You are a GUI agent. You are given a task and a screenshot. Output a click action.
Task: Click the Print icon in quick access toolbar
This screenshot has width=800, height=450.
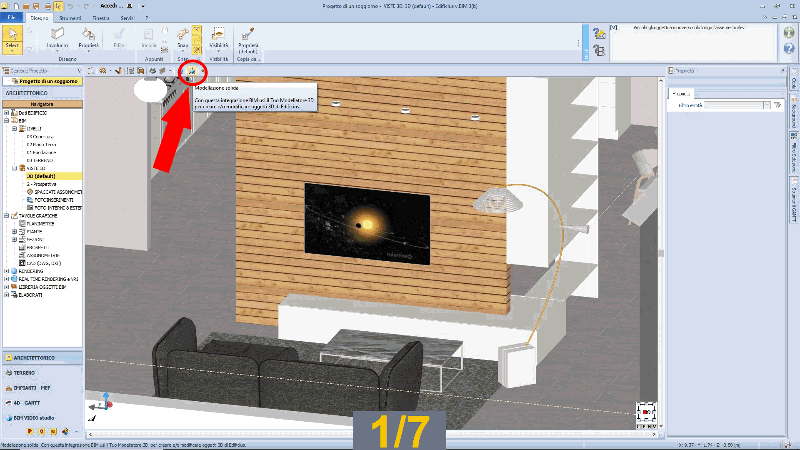(47, 6)
